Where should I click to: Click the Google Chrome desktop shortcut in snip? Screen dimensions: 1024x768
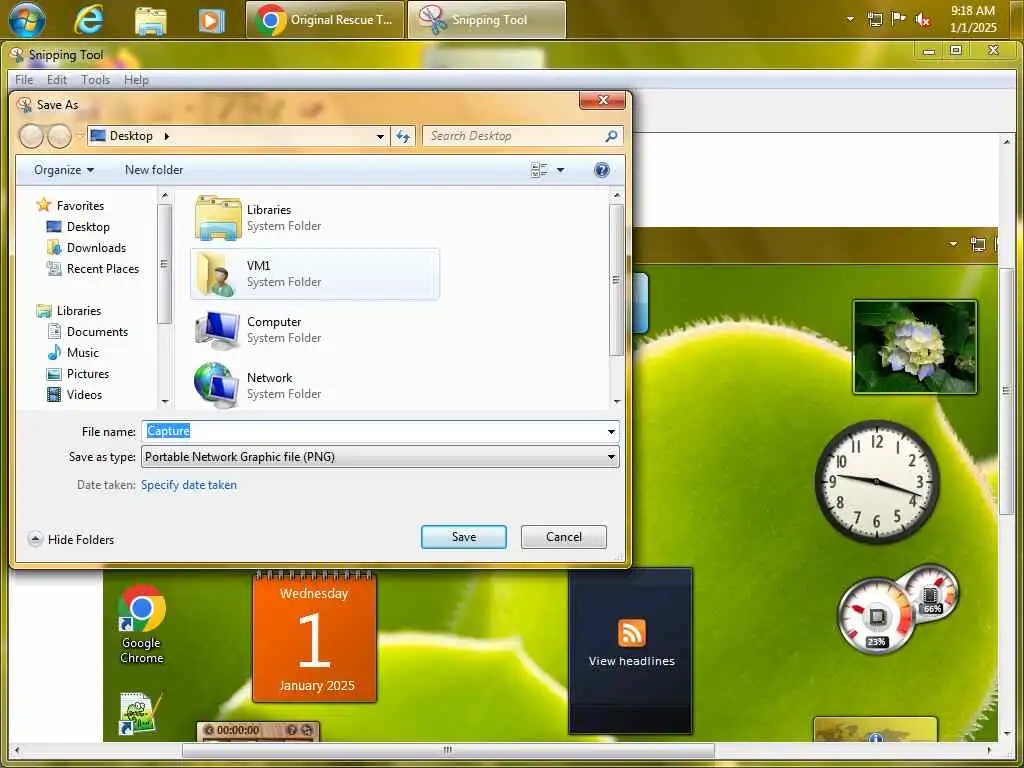click(x=142, y=624)
